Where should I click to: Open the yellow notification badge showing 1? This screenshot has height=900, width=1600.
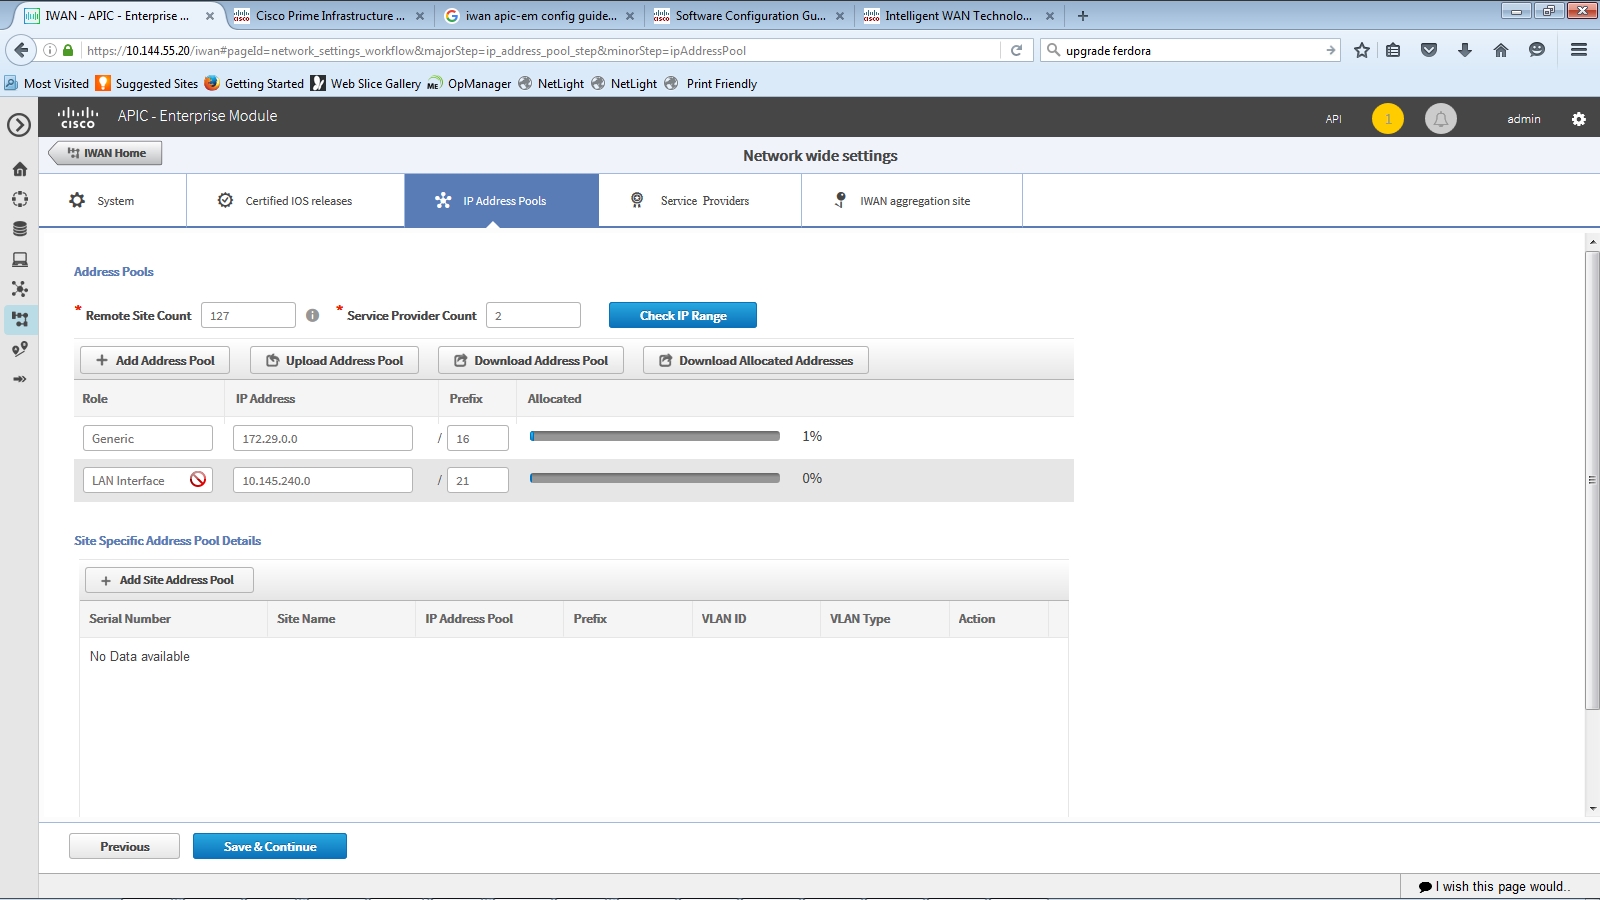pos(1388,119)
